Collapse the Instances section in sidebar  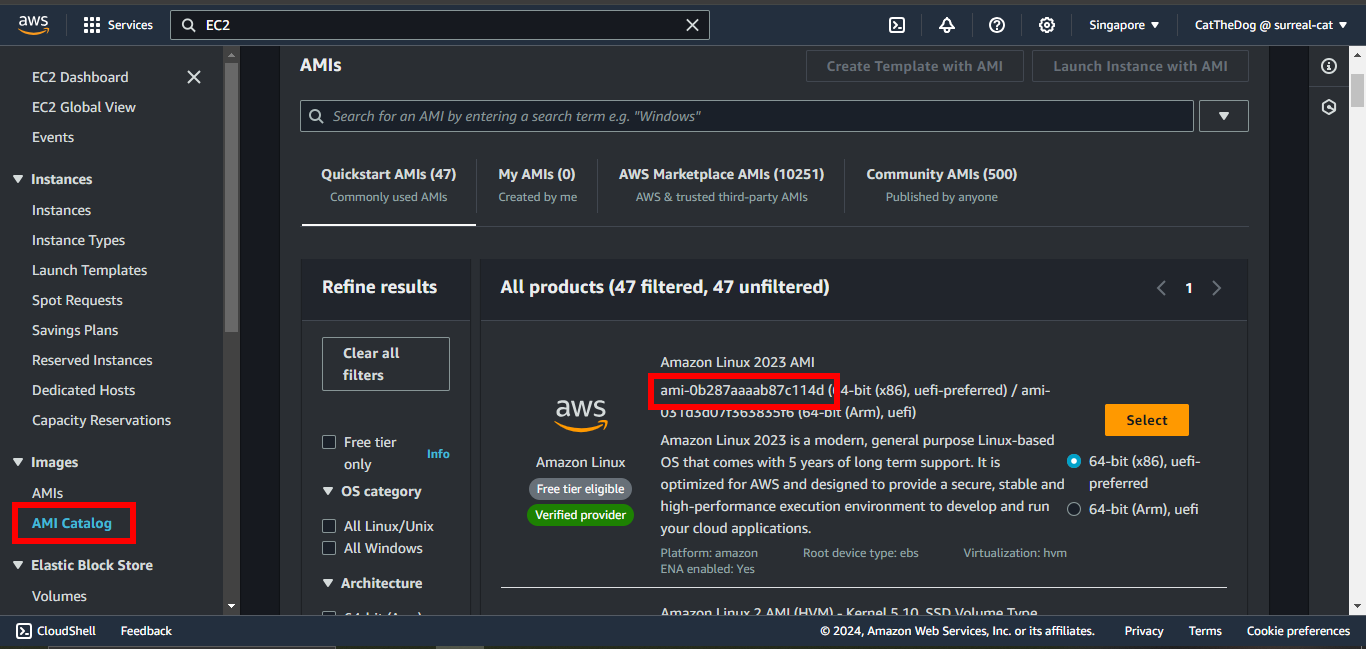18,179
